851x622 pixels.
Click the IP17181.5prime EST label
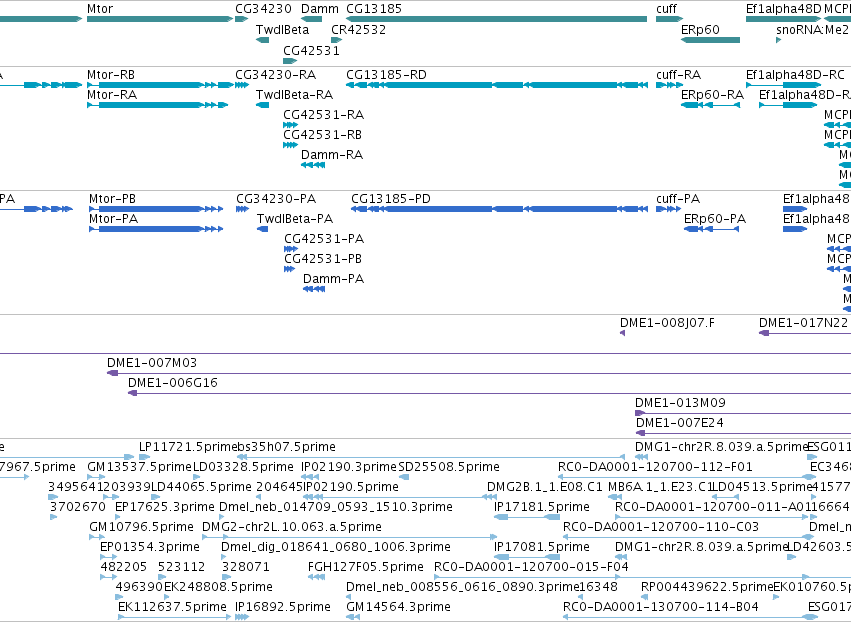542,507
